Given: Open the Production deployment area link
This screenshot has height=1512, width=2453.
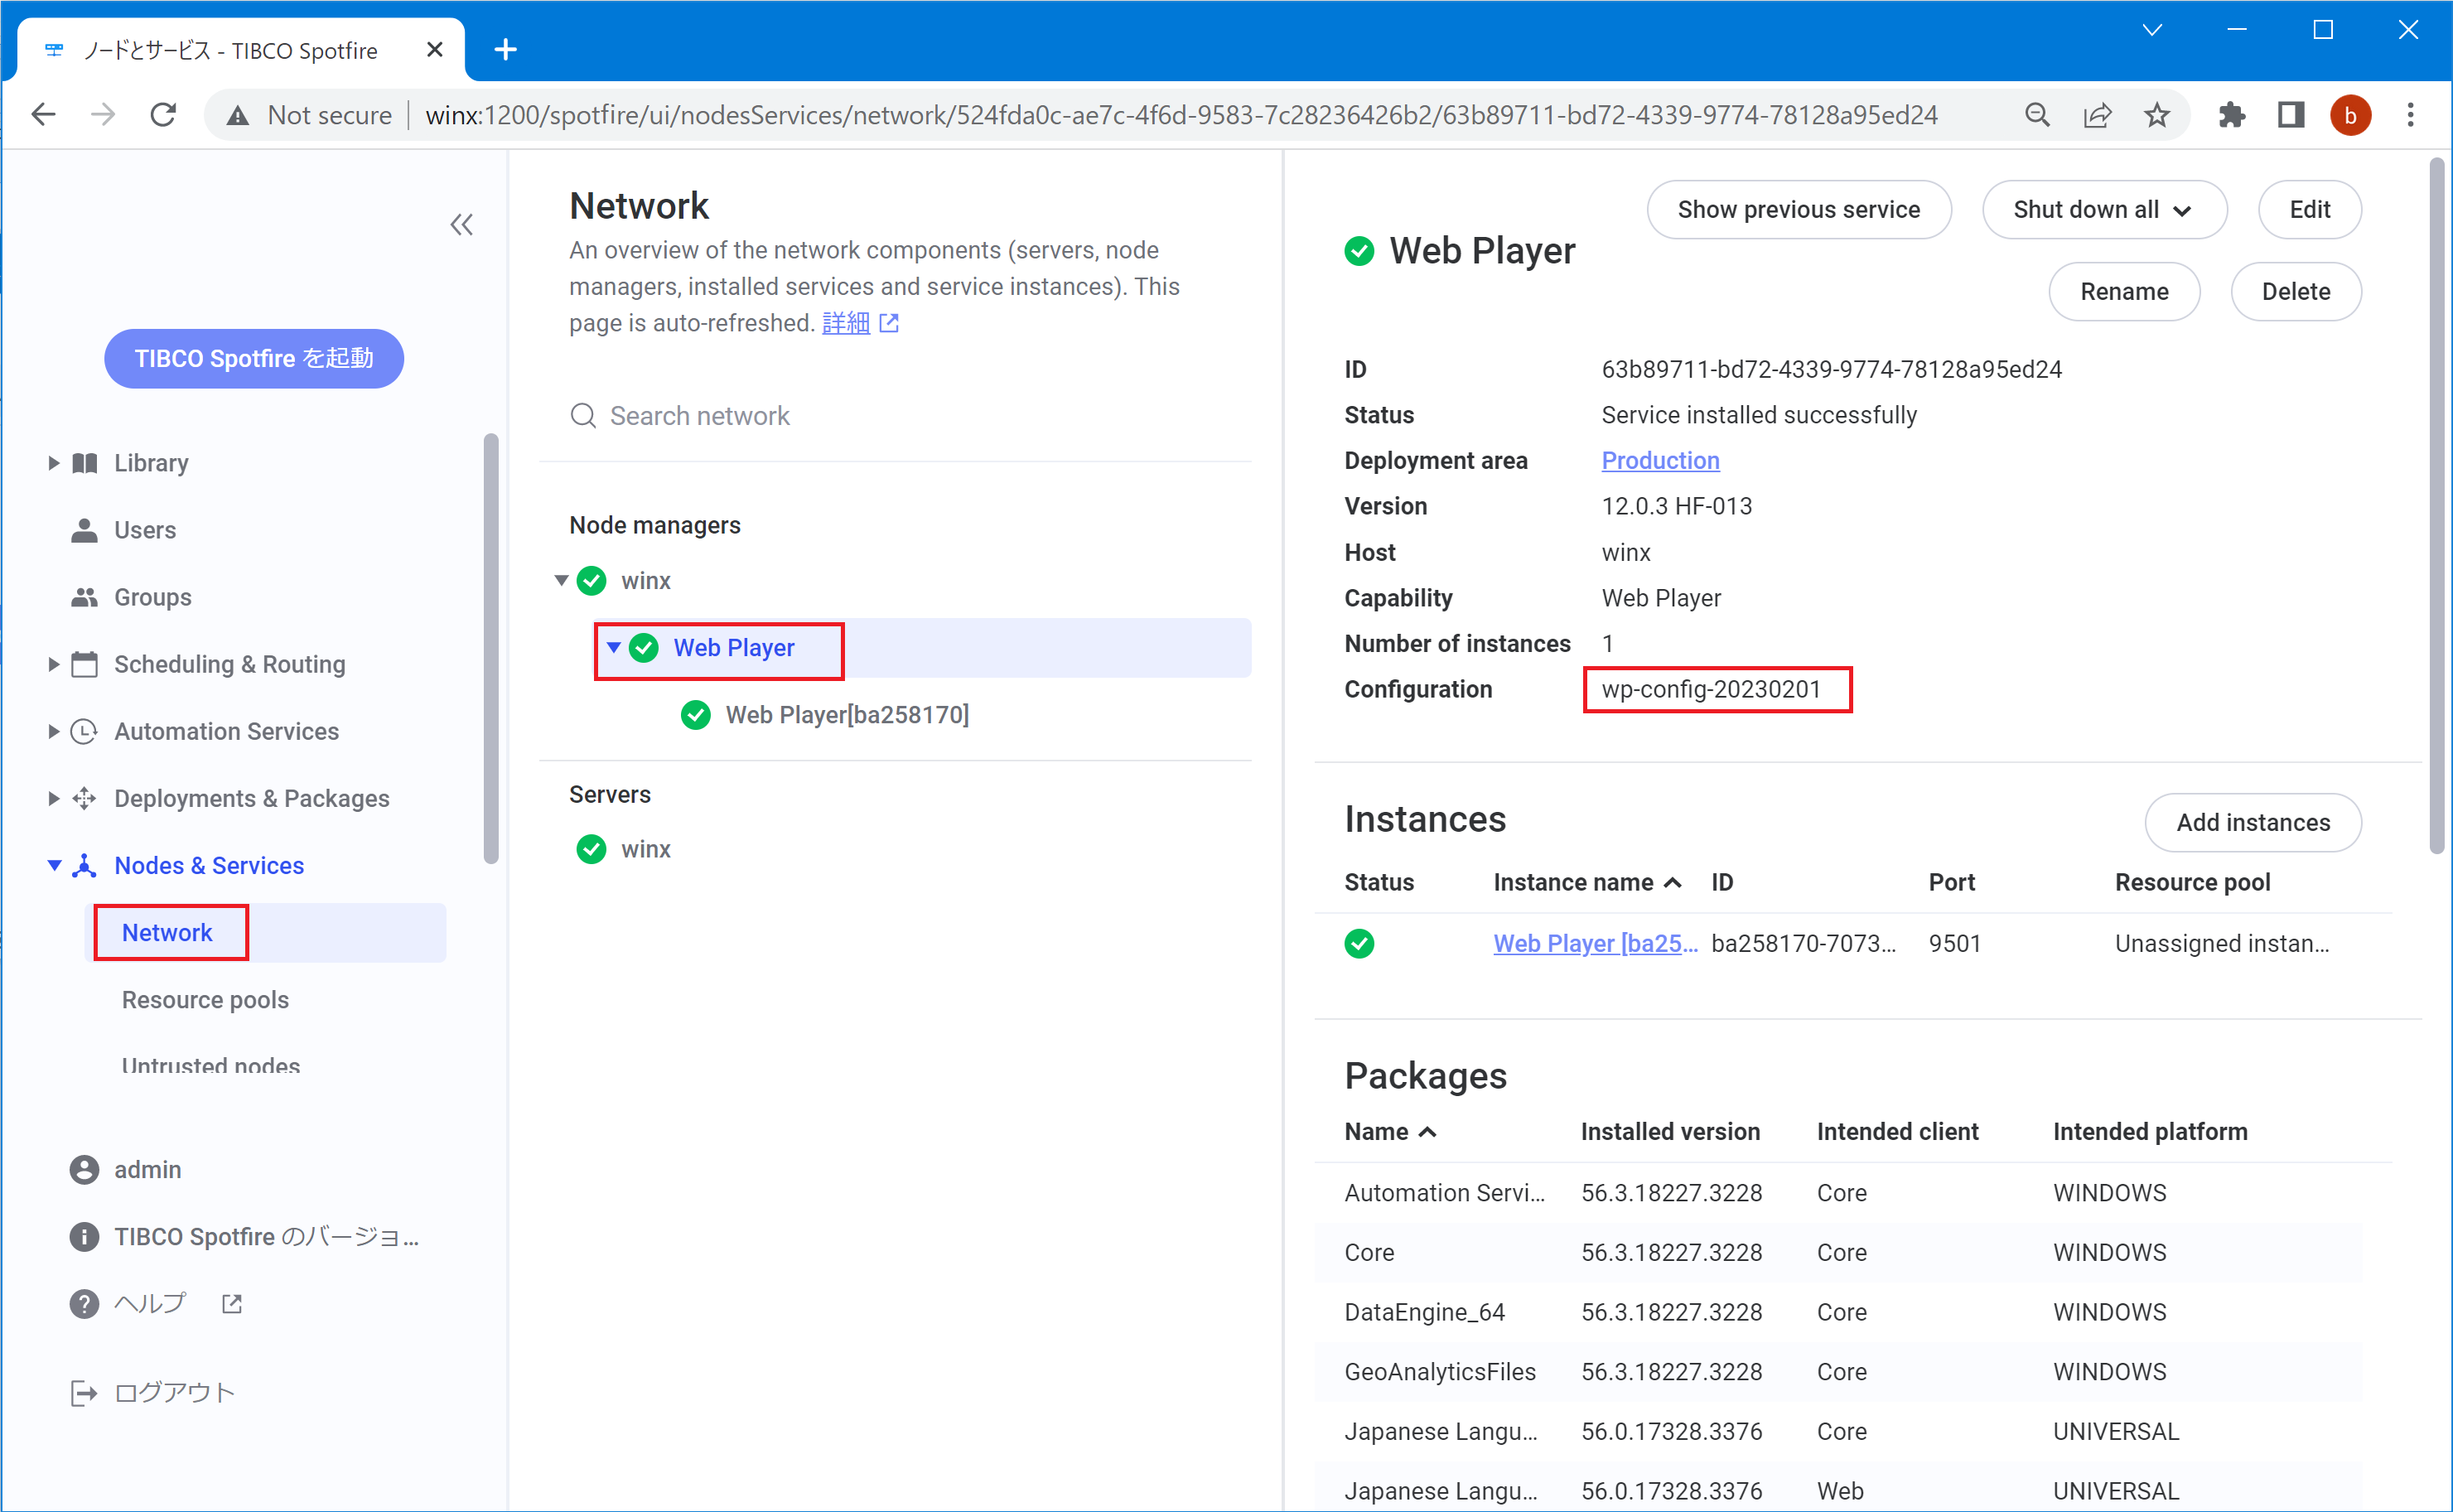Looking at the screenshot, I should (1660, 461).
